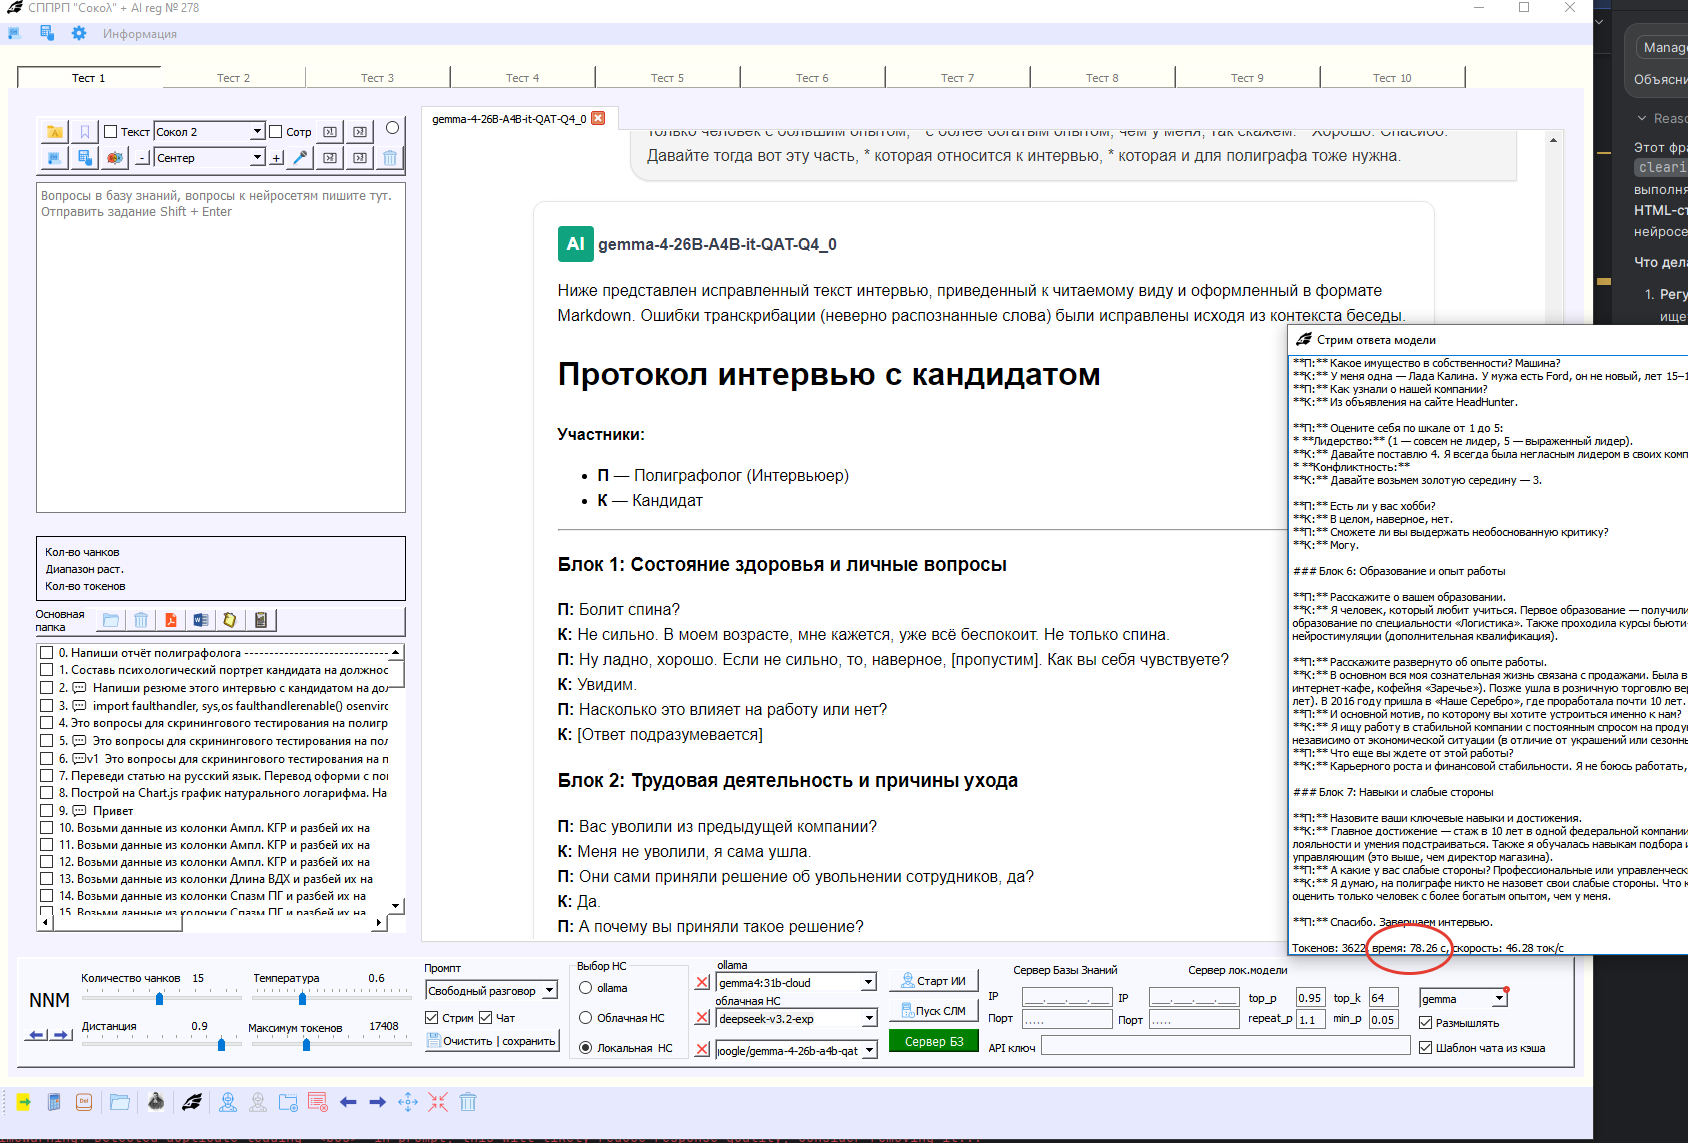Open the Сентер dropdown
The height and width of the screenshot is (1143, 1688).
coord(257,157)
